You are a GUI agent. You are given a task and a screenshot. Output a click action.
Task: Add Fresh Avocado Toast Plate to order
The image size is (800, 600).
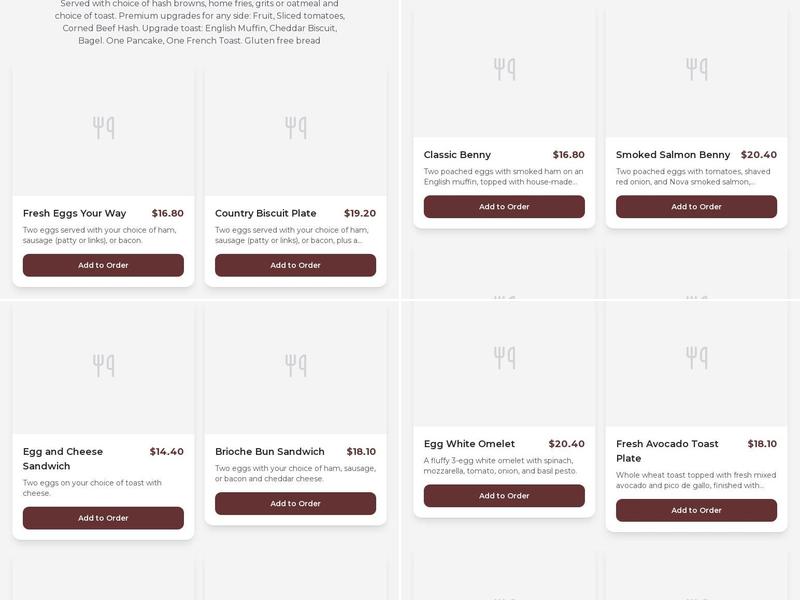coord(696,510)
